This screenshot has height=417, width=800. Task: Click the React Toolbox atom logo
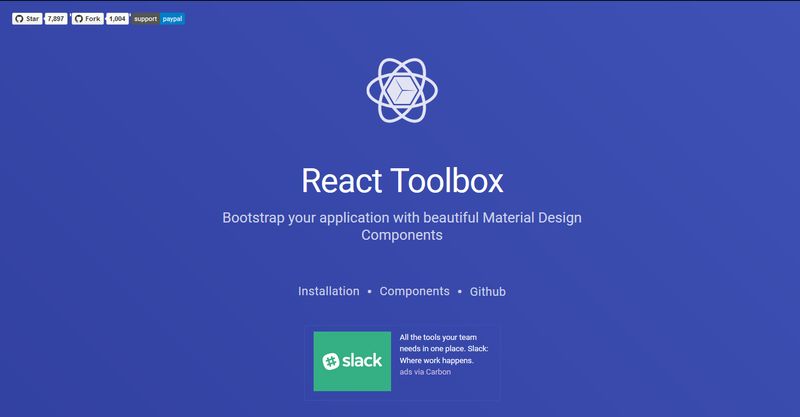click(402, 90)
